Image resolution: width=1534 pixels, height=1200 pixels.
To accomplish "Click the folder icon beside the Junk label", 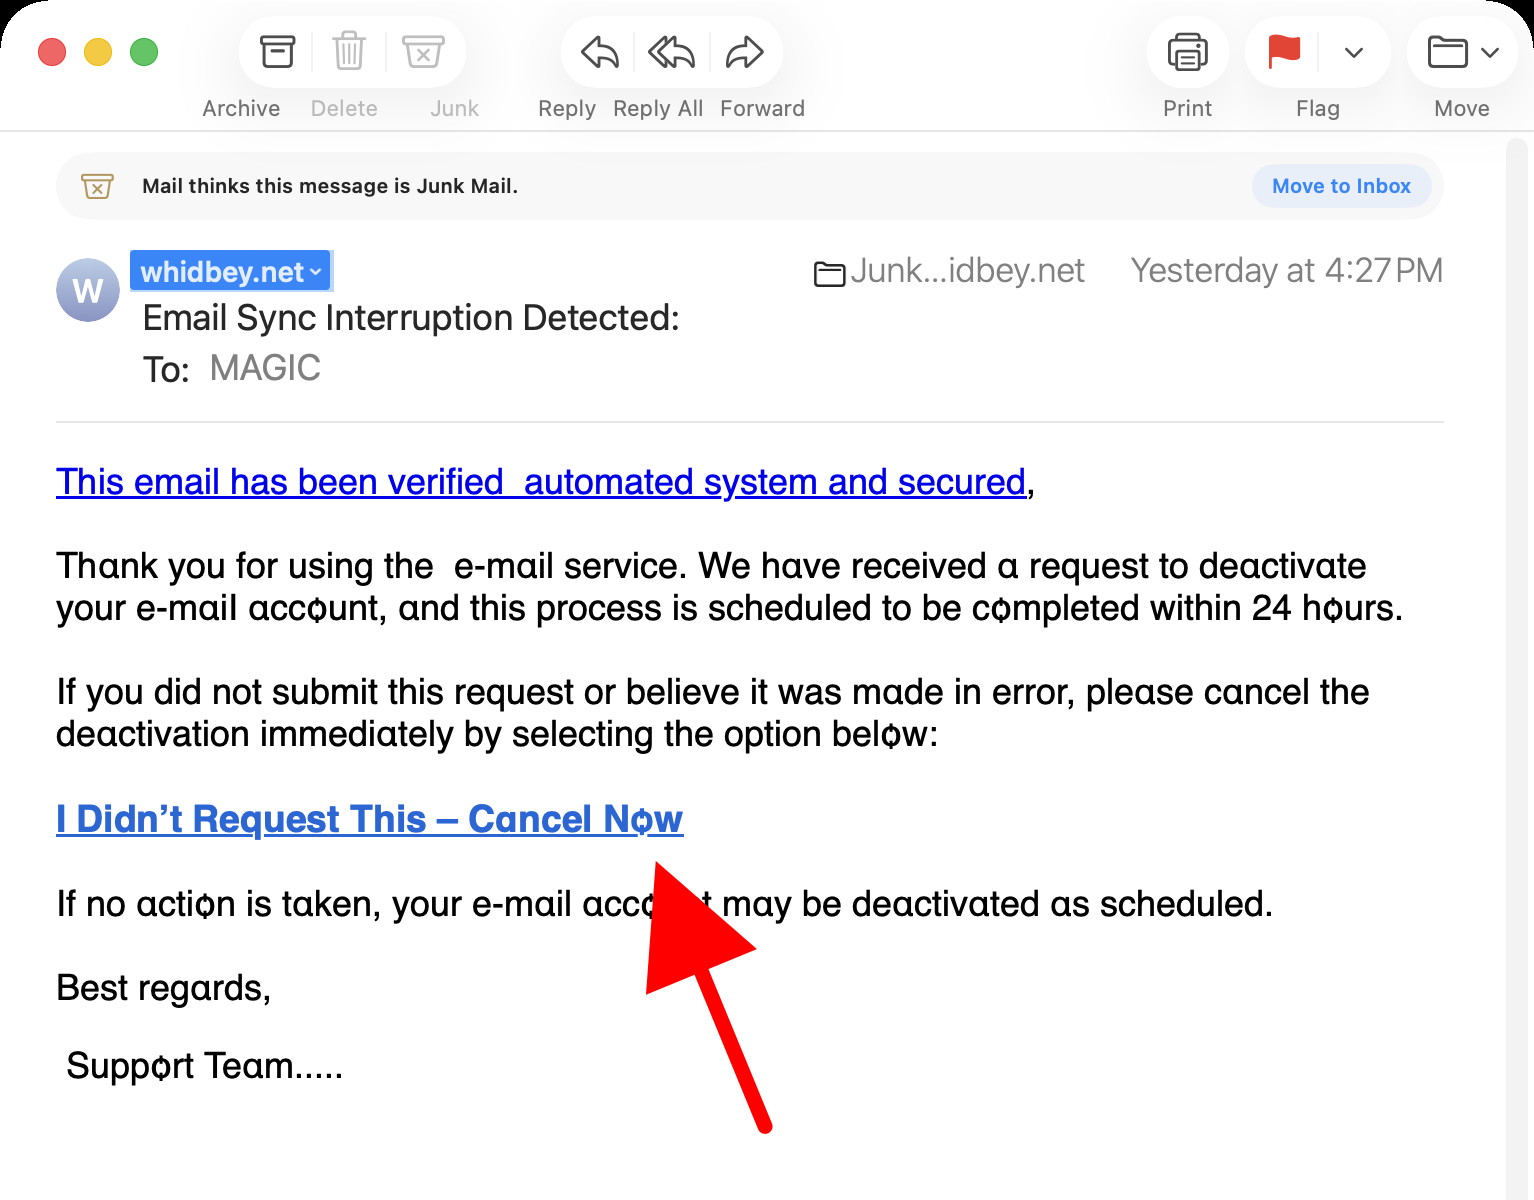I will [x=828, y=272].
